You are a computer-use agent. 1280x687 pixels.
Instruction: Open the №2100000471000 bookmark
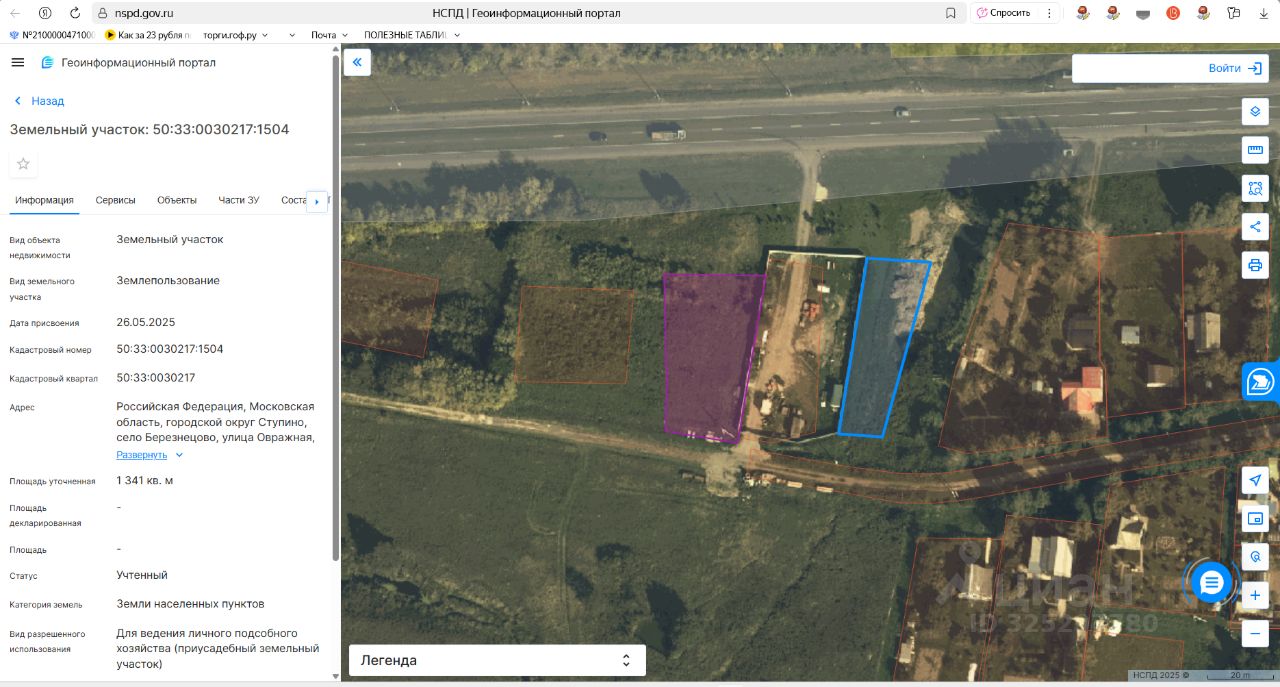tap(52, 35)
